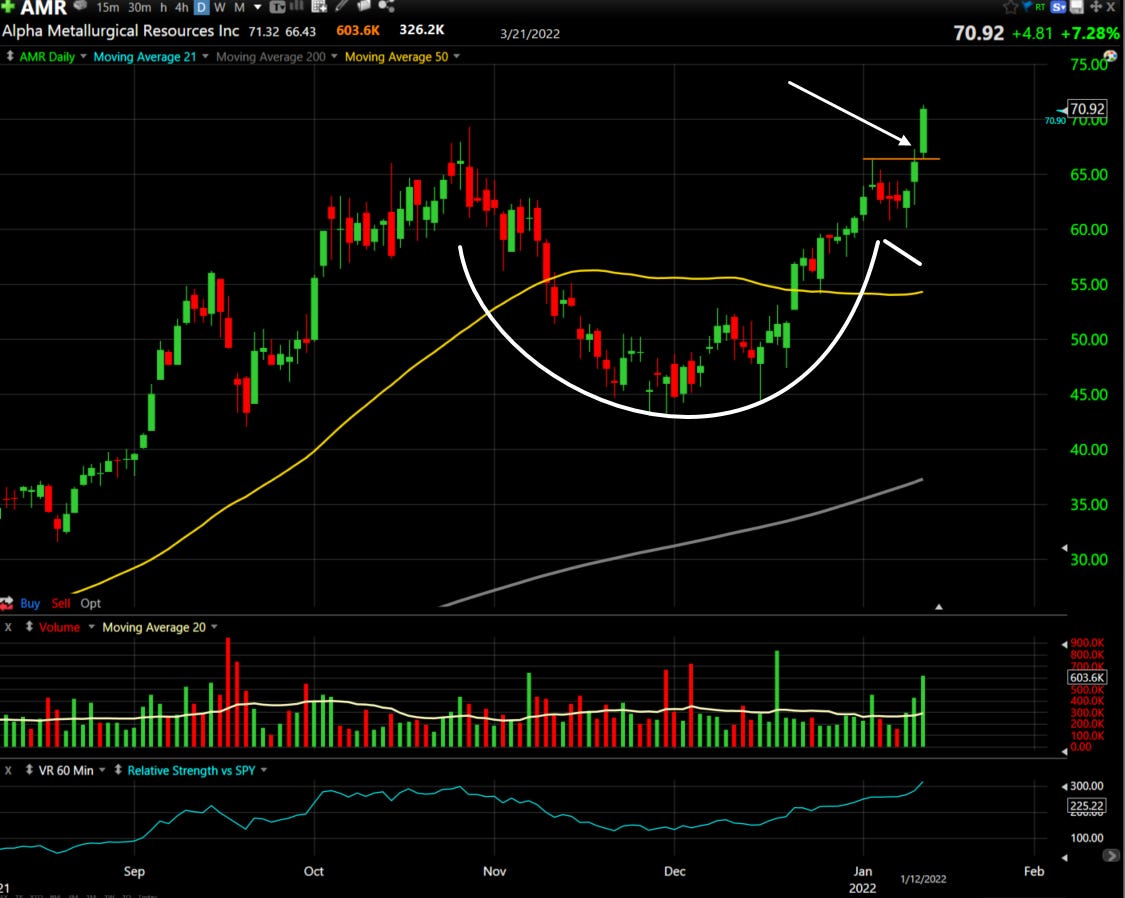Click the move-pane crosshair arrows icon
The image size is (1125, 898).
click(x=1096, y=6)
